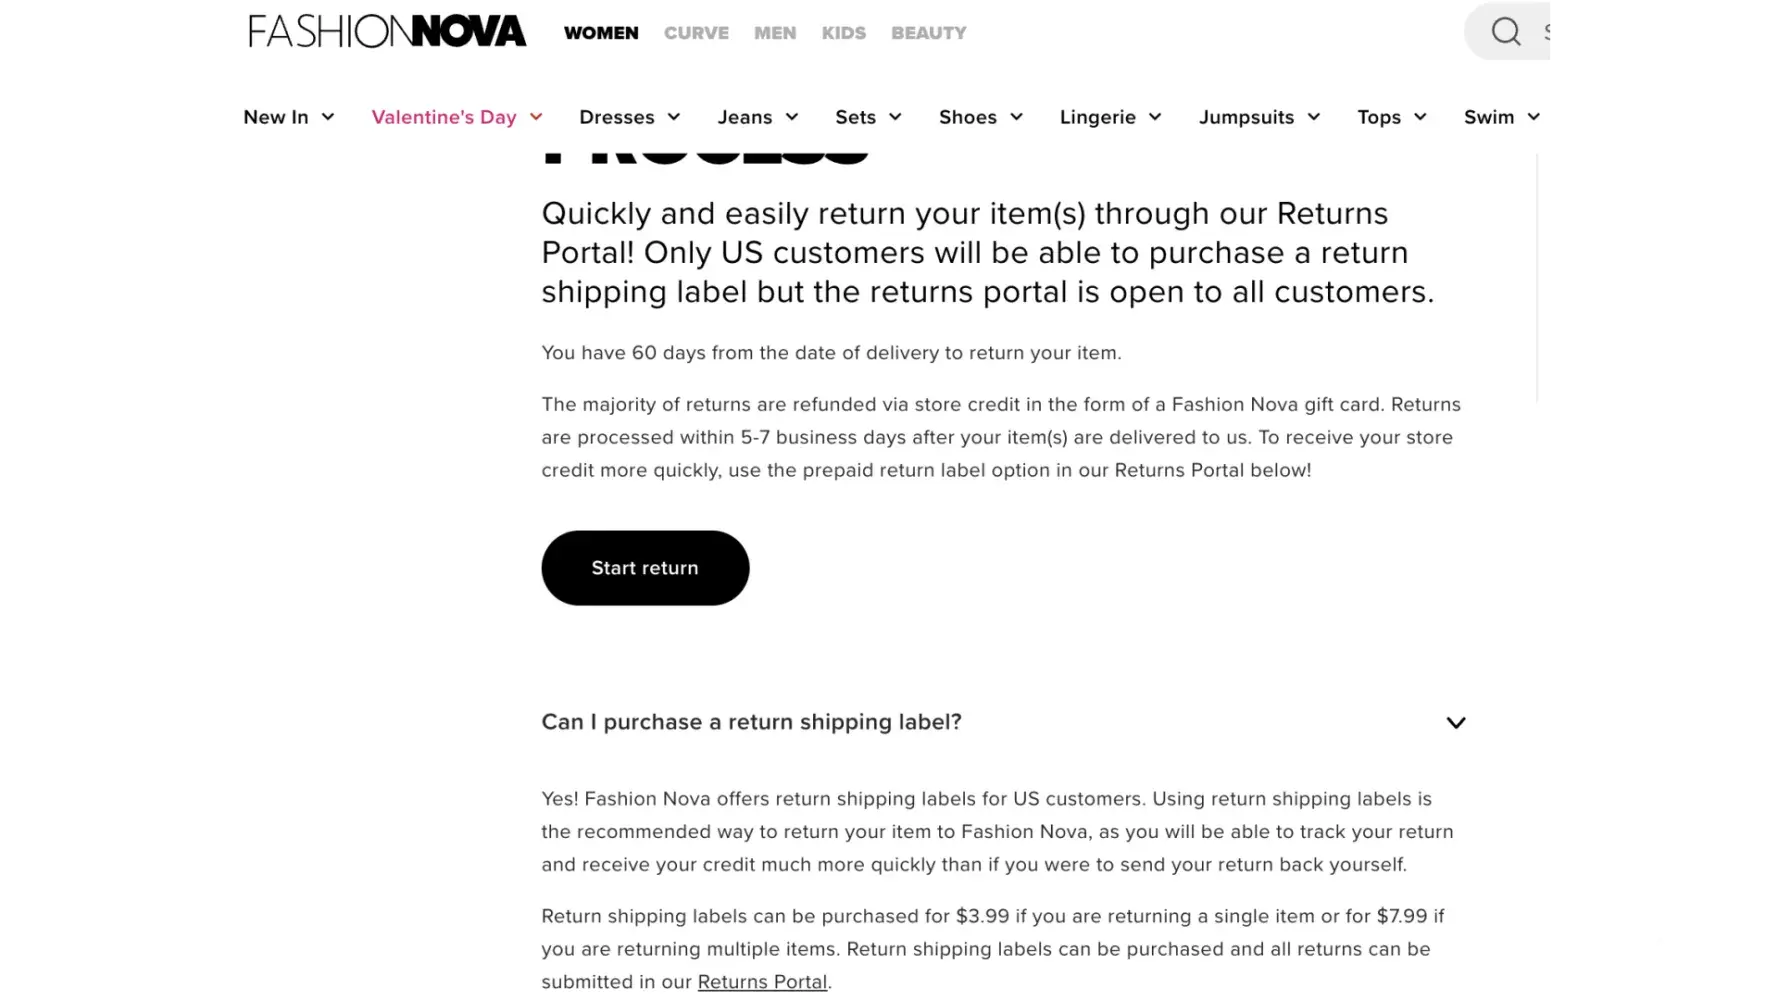Switch to the Men section
Image resolution: width=1778 pixels, height=1000 pixels.
pyautogui.click(x=775, y=33)
